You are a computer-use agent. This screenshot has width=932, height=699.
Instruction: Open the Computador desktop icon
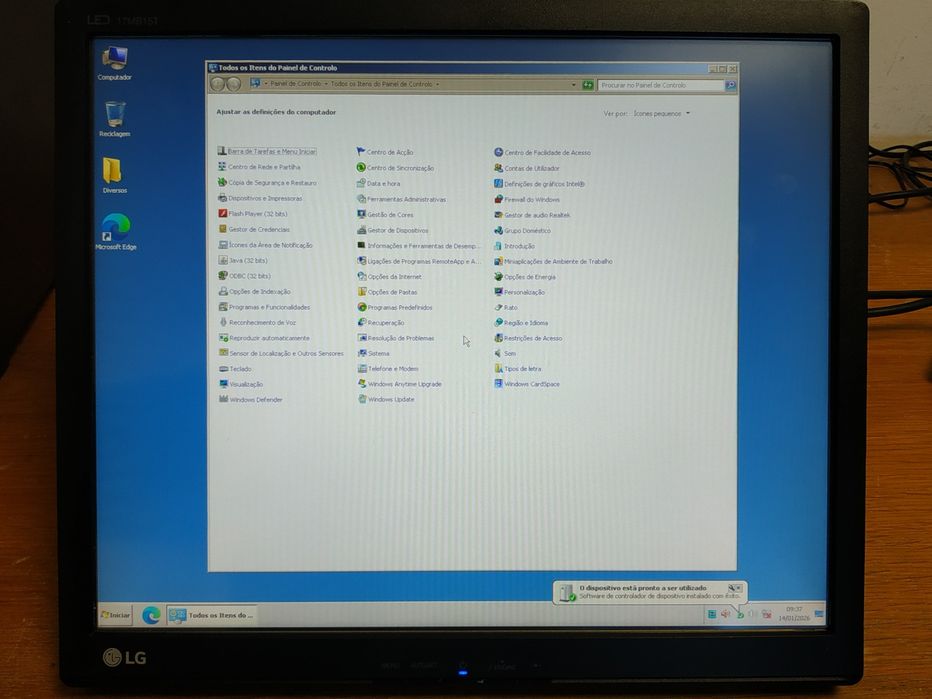pyautogui.click(x=115, y=64)
